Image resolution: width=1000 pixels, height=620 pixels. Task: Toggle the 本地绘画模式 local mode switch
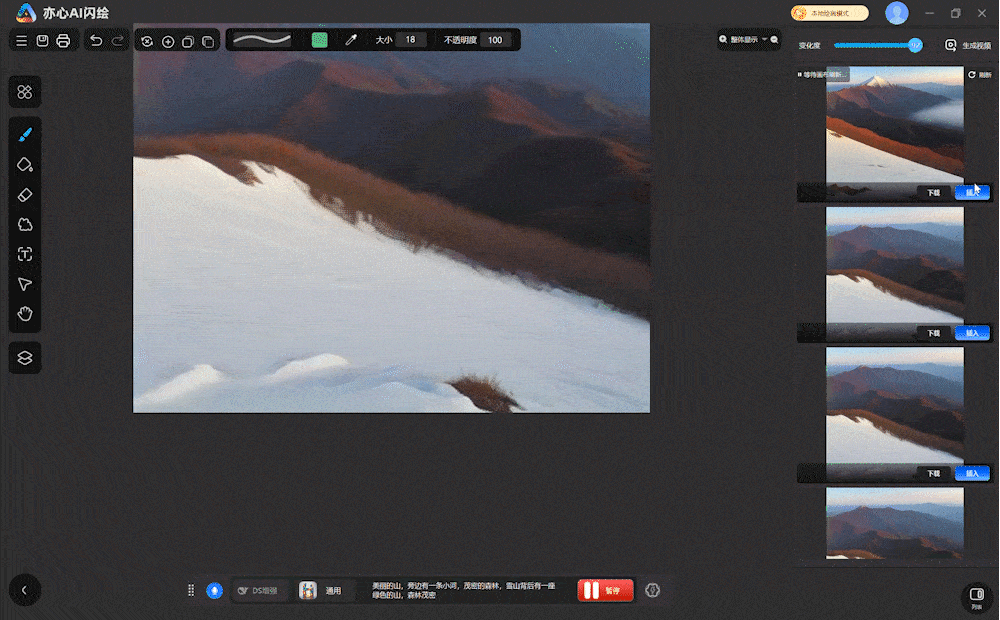(829, 13)
